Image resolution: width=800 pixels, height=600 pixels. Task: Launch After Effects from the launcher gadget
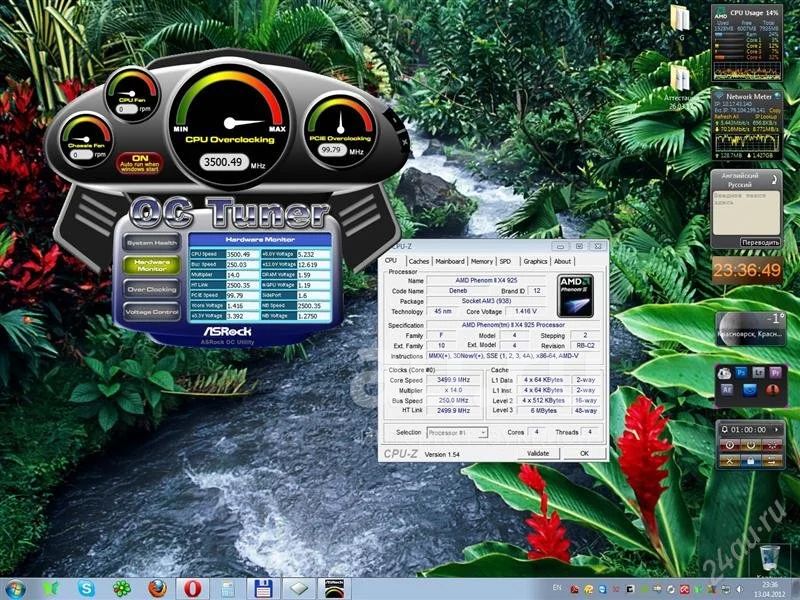(x=727, y=390)
